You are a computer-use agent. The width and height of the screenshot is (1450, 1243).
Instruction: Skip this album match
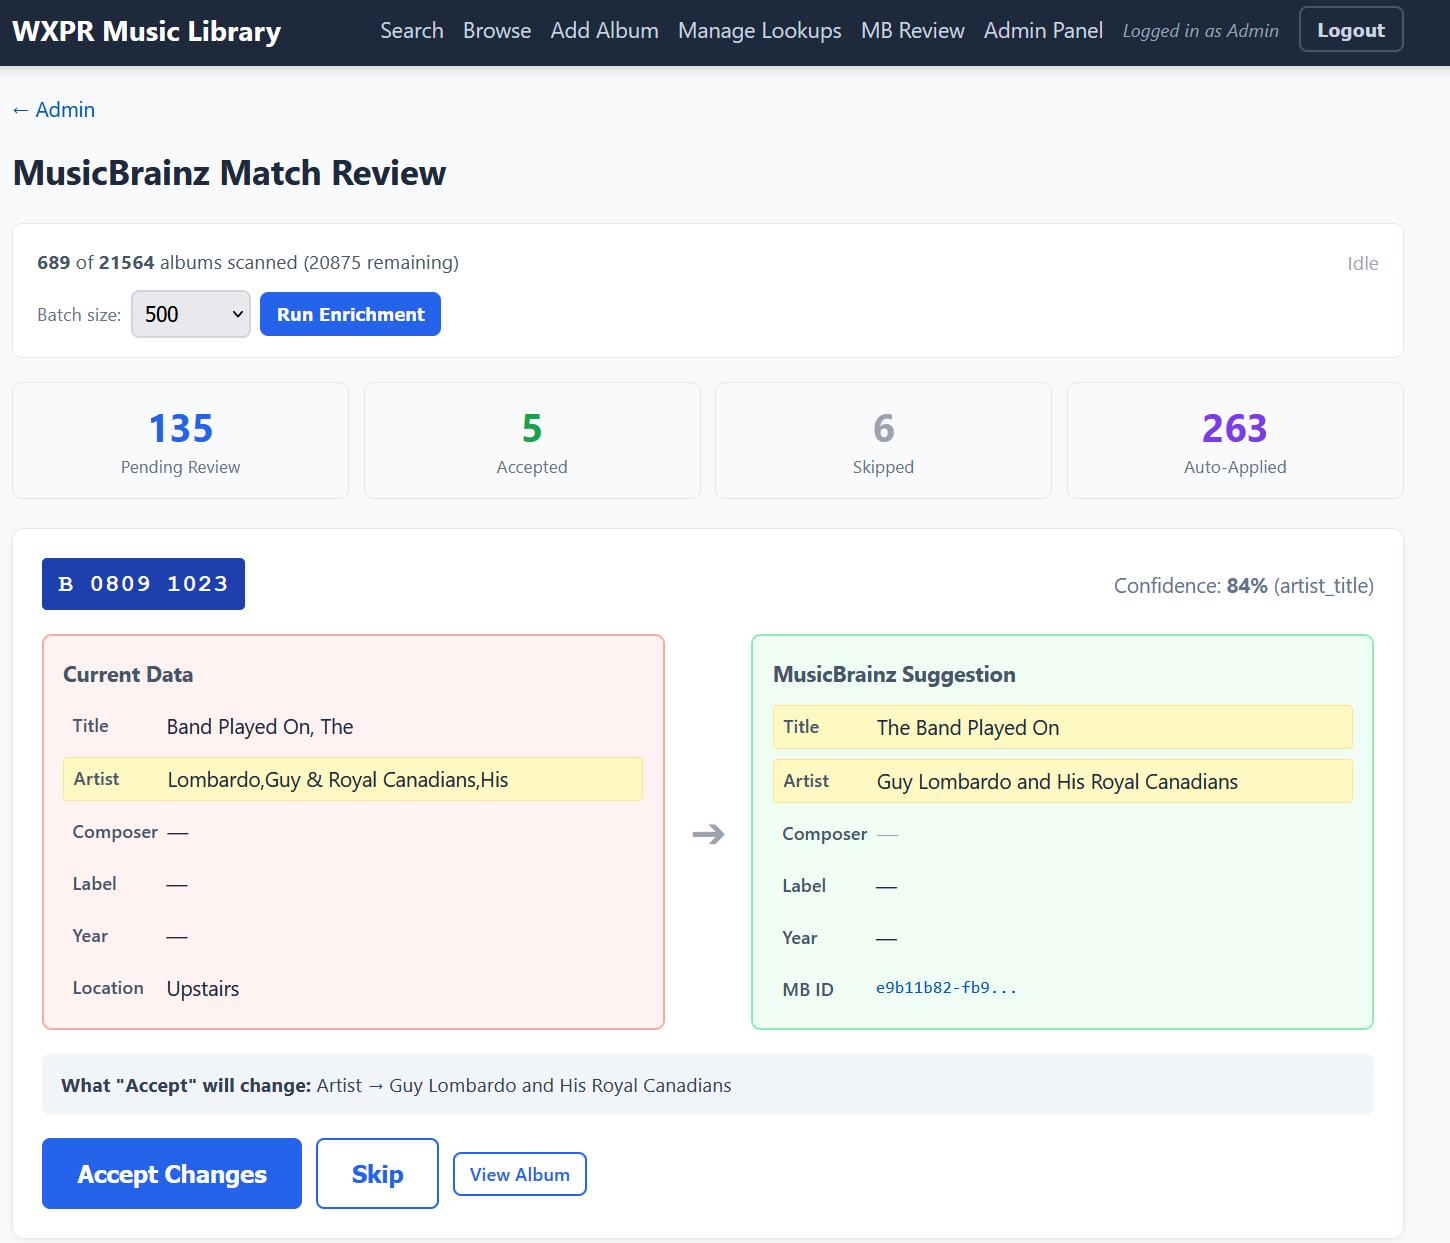[x=377, y=1174]
